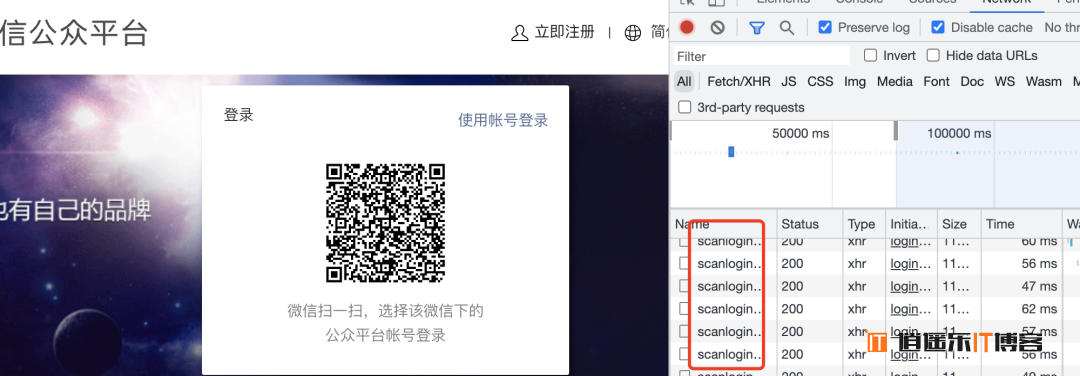Image resolution: width=1080 pixels, height=376 pixels.
Task: Uncheck the Preserve log checkbox
Action: [x=824, y=28]
